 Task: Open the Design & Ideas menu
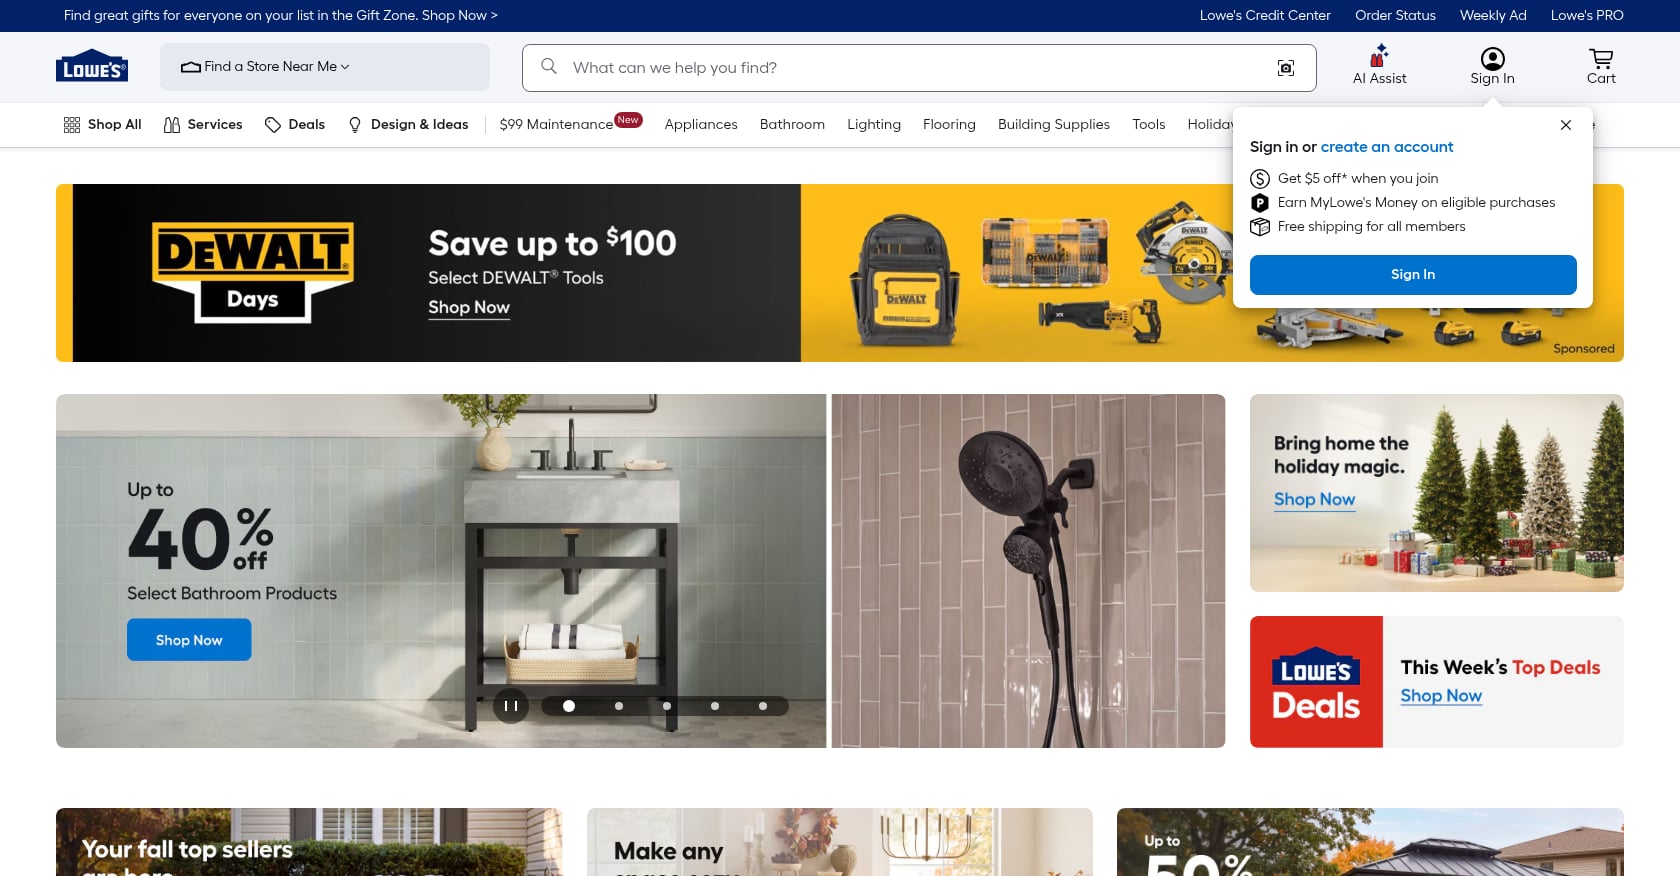click(x=408, y=125)
